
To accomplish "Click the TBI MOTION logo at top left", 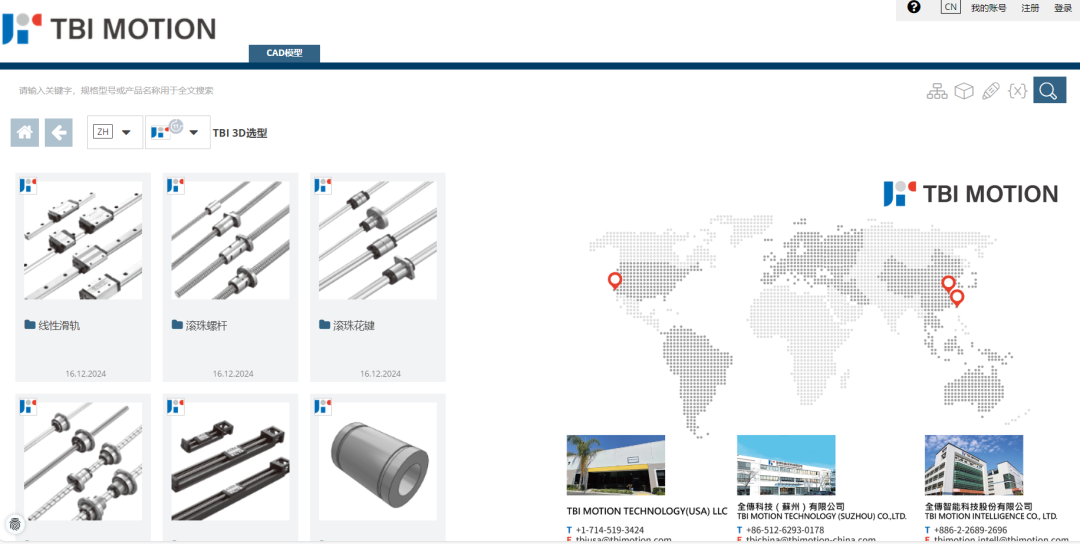I will pyautogui.click(x=109, y=29).
